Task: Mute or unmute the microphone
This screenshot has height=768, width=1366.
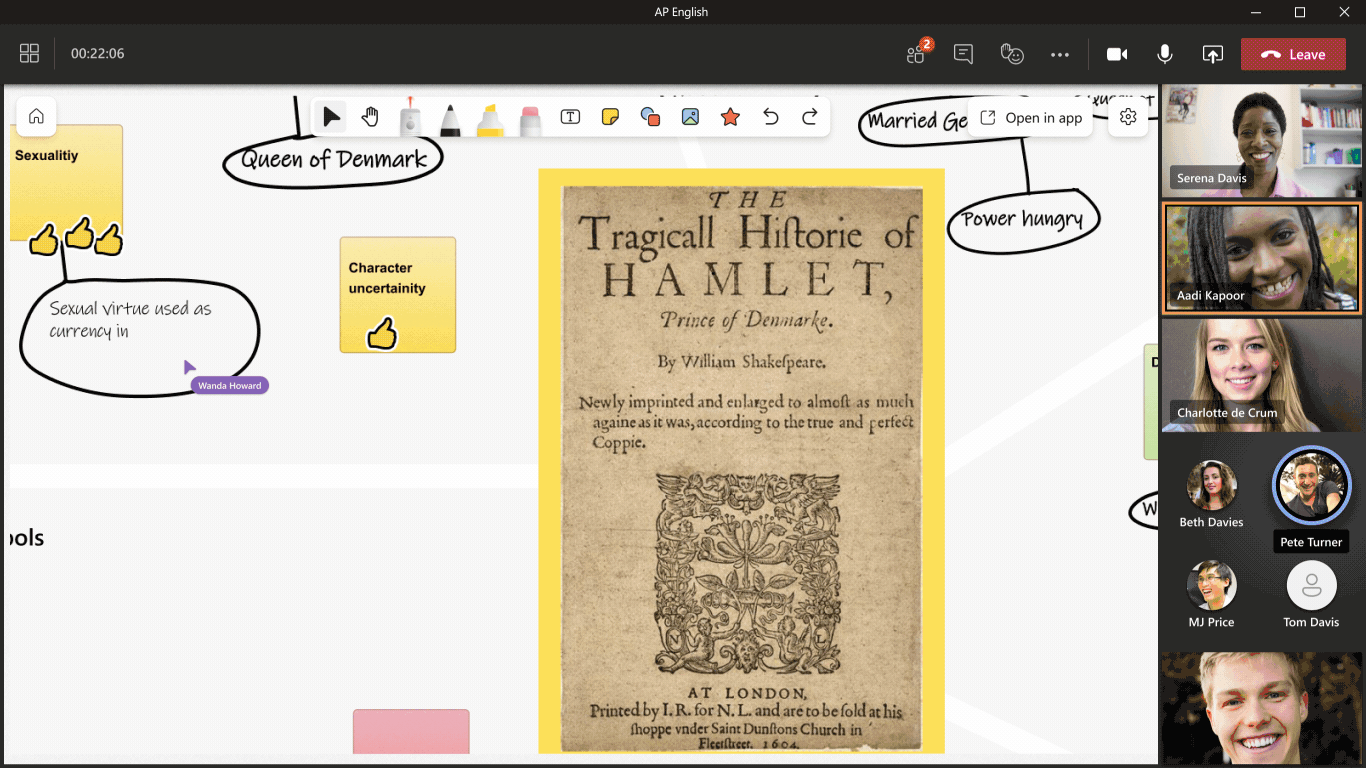Action: click(x=1165, y=54)
